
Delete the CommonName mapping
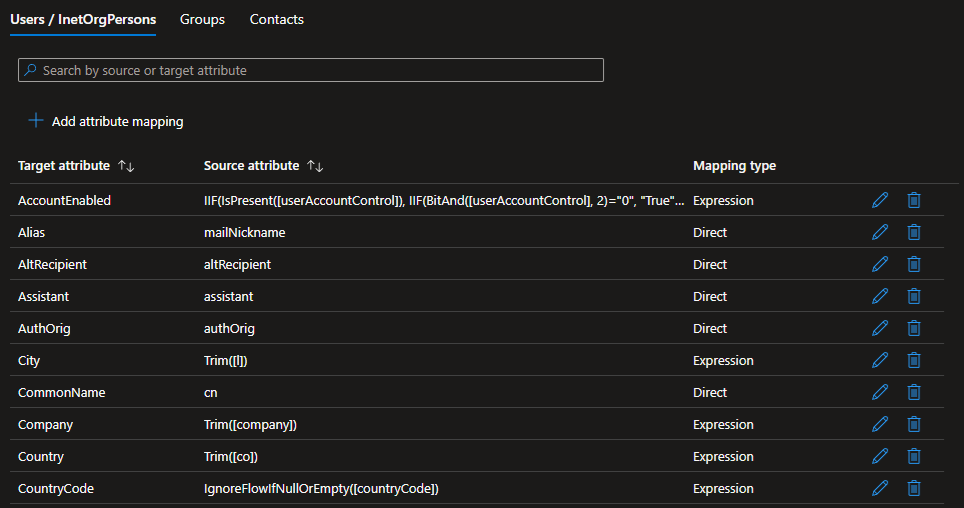pyautogui.click(x=914, y=392)
